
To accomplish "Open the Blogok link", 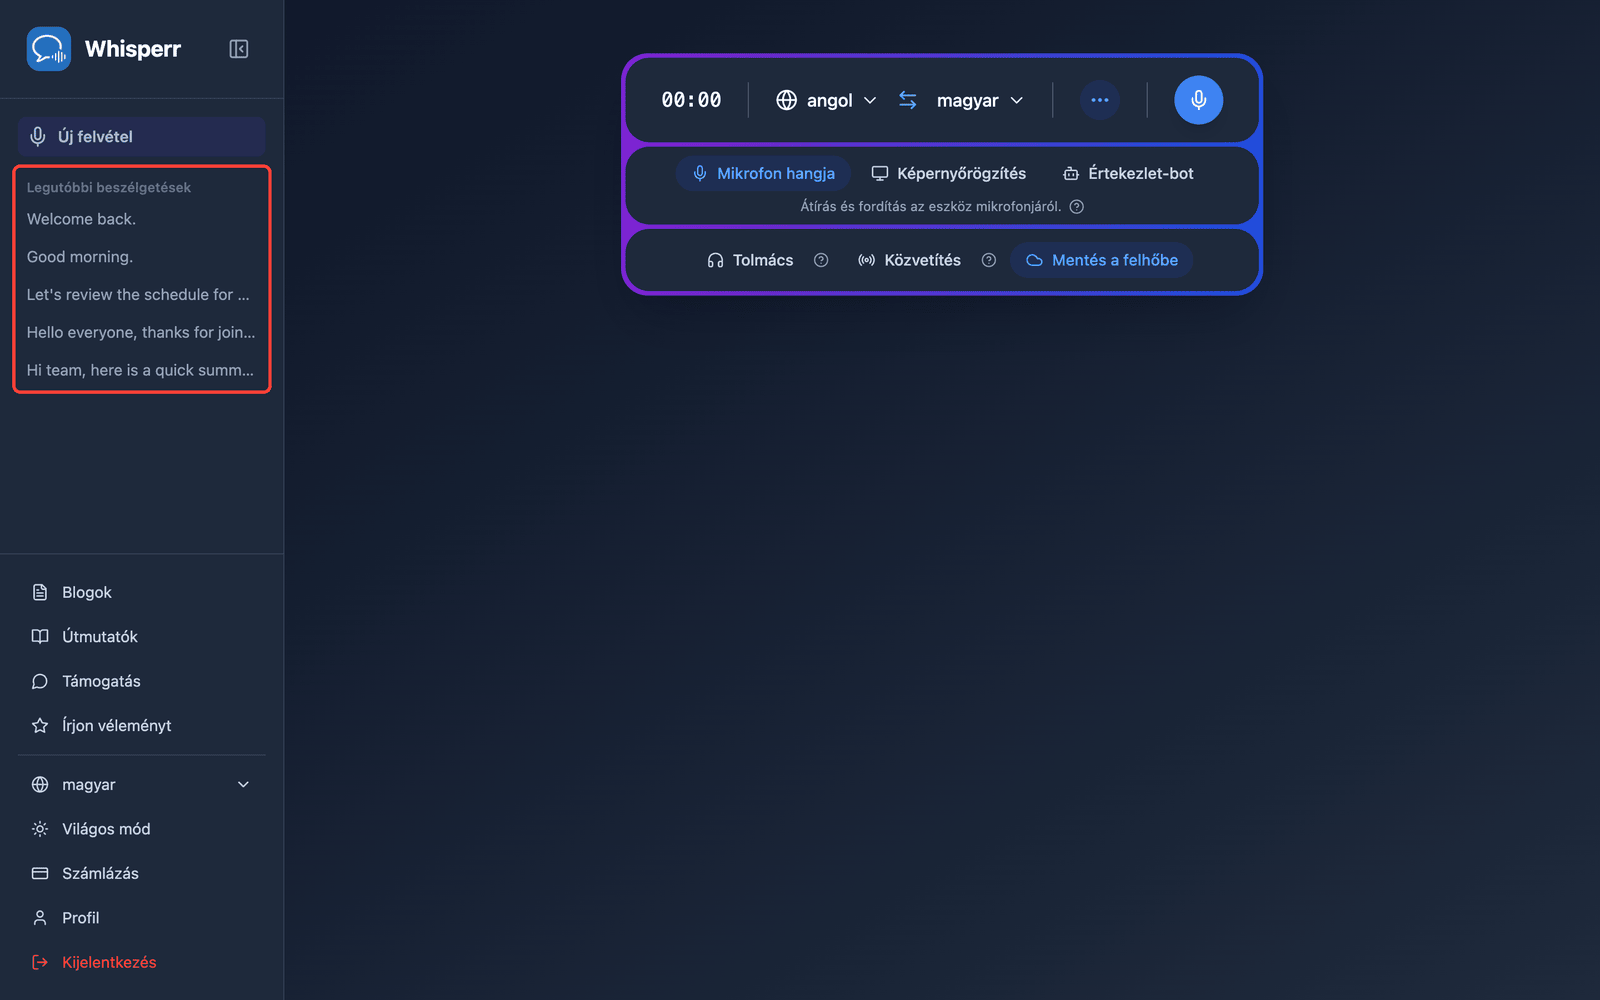I will (x=141, y=593).
